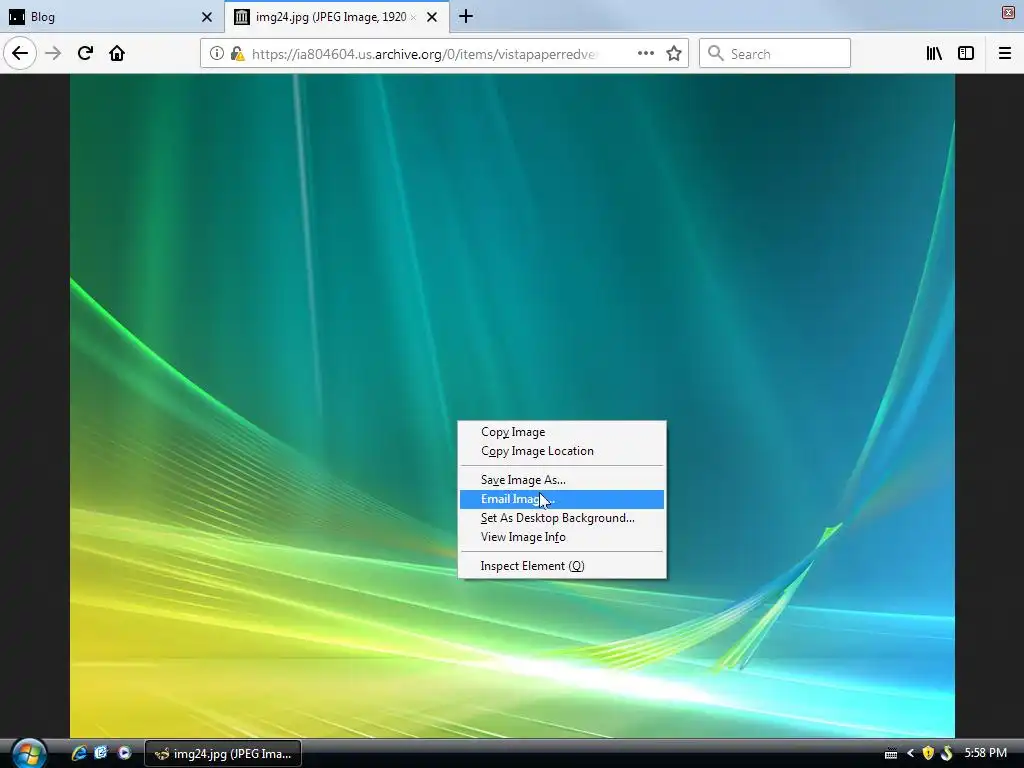Open the media player quick launch icon
This screenshot has height=768, width=1024.
[x=124, y=753]
